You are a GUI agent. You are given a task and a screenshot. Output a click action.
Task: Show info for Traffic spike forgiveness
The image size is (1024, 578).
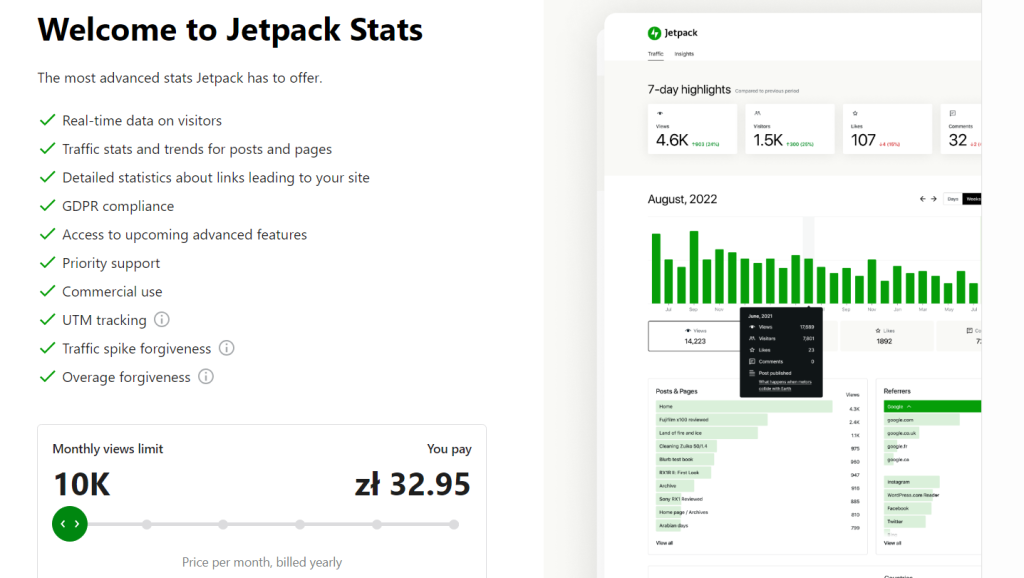[x=226, y=348]
